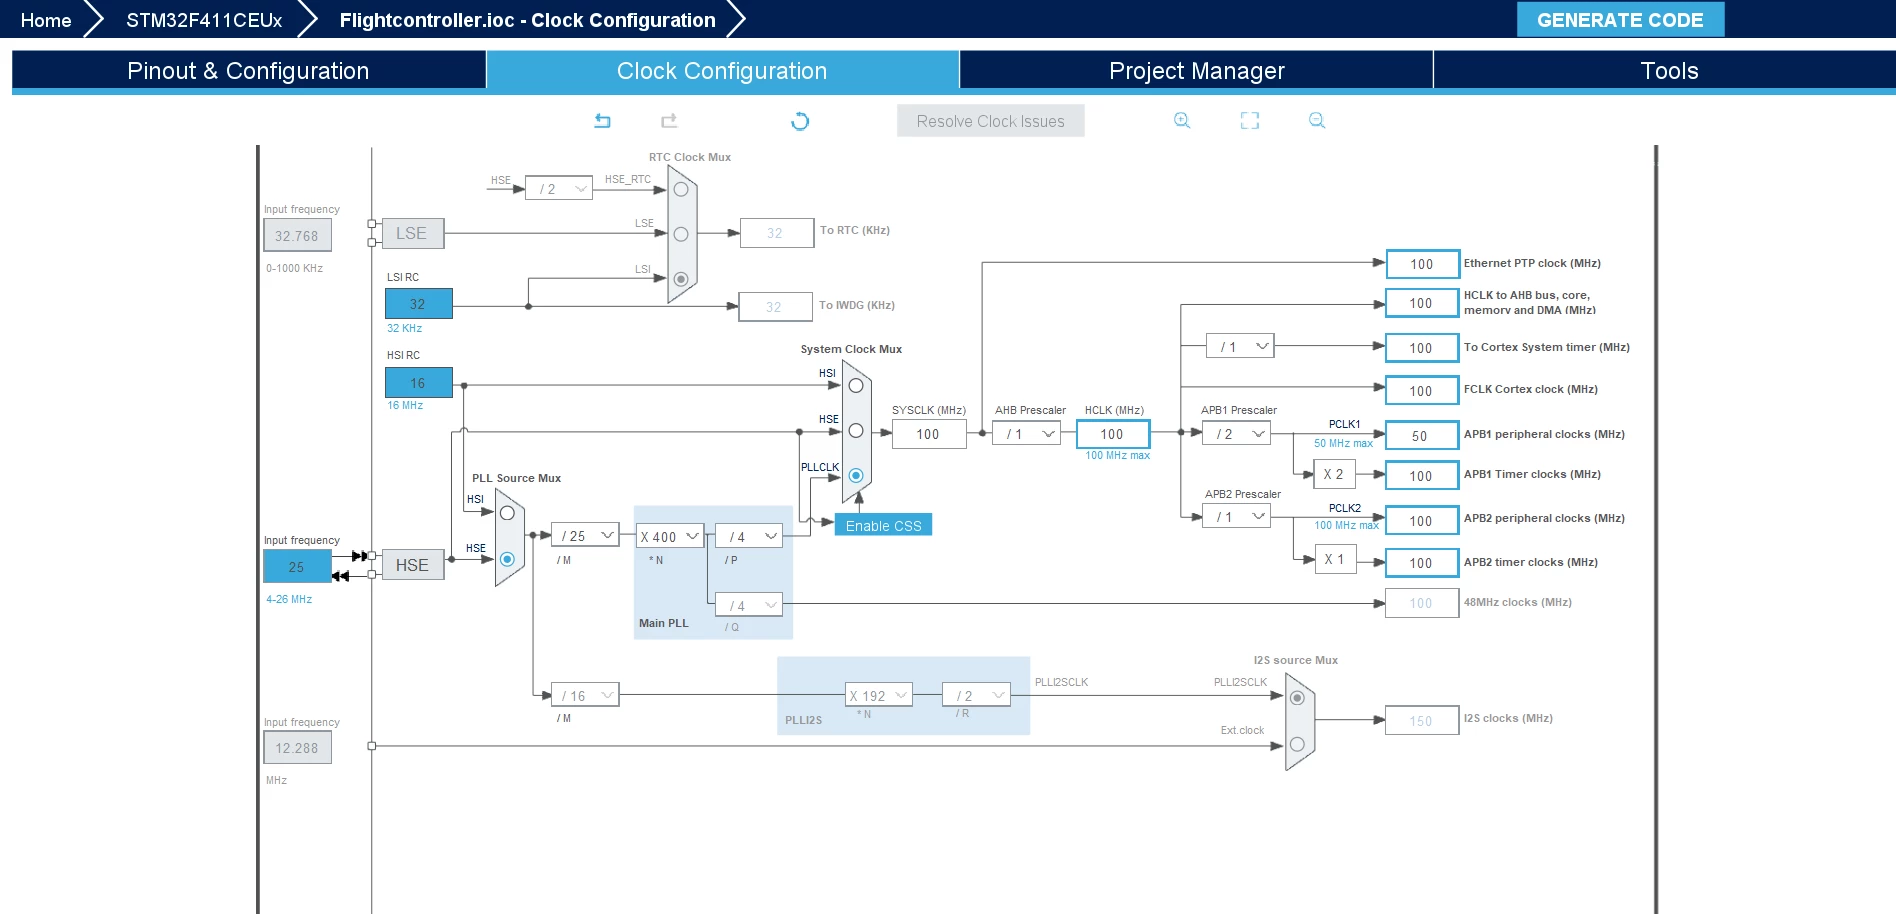The image size is (1896, 914).
Task: Click the APB1 timer X 2 multiplier box
Action: coord(1334,474)
